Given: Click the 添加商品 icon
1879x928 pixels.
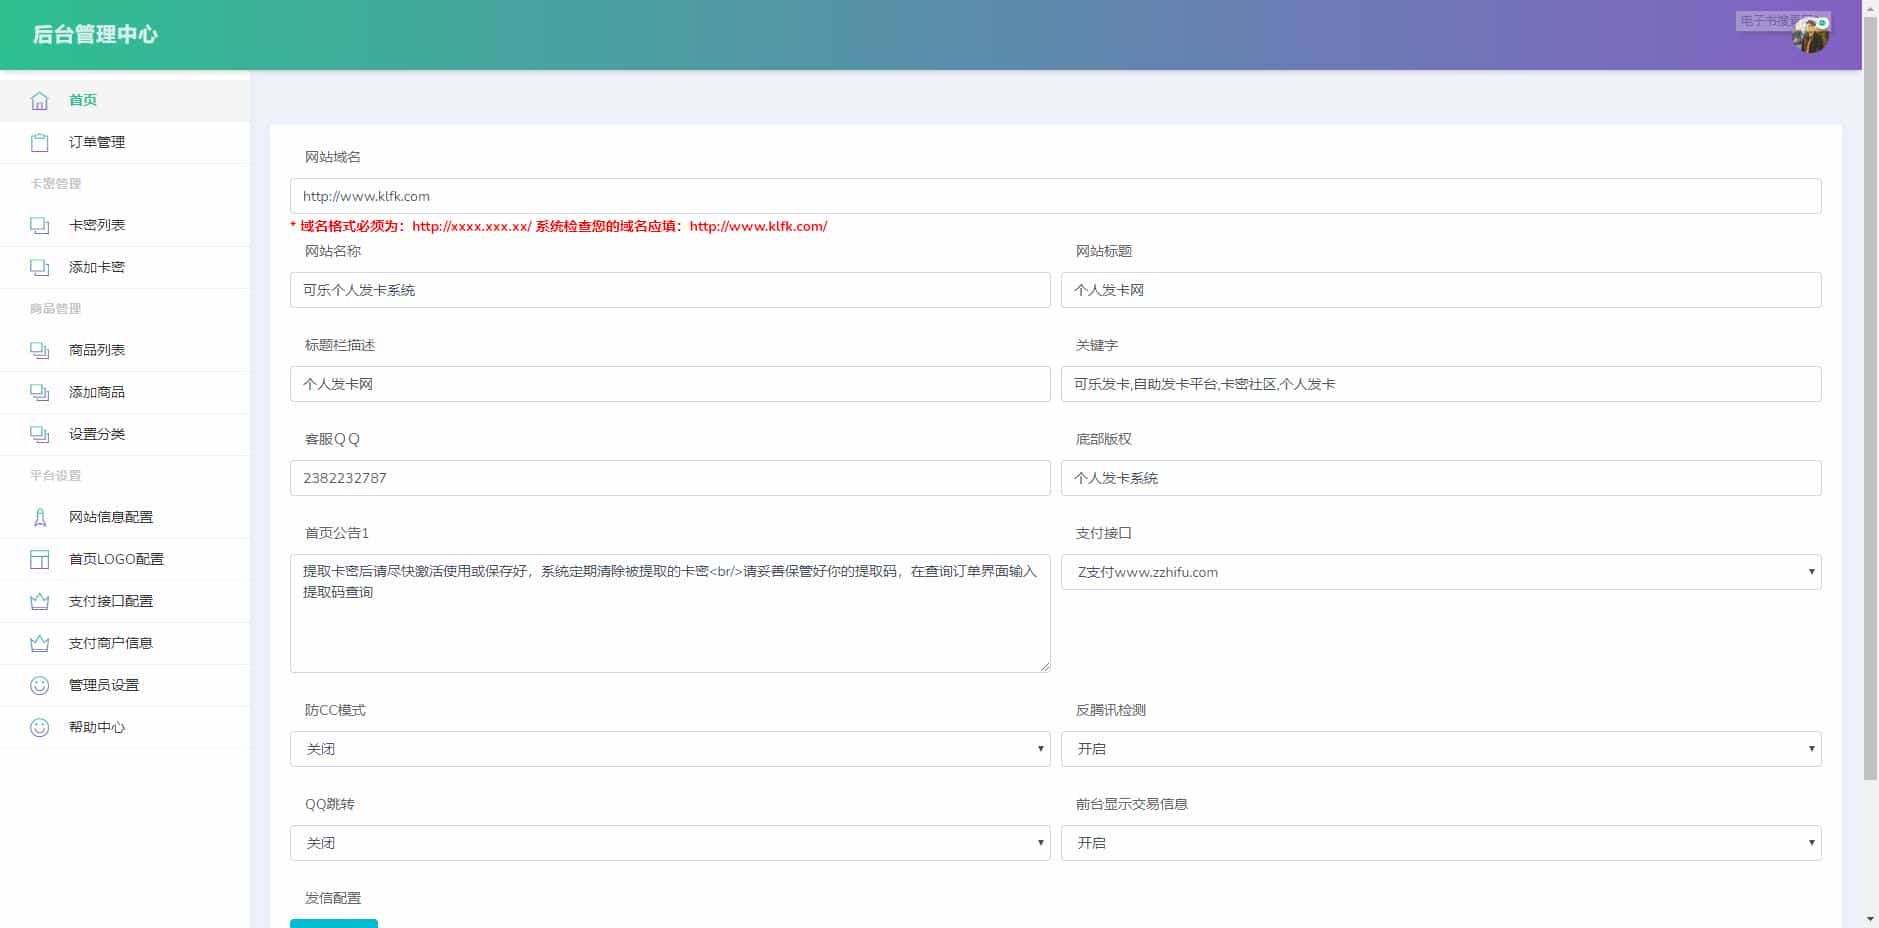Looking at the screenshot, I should point(40,392).
